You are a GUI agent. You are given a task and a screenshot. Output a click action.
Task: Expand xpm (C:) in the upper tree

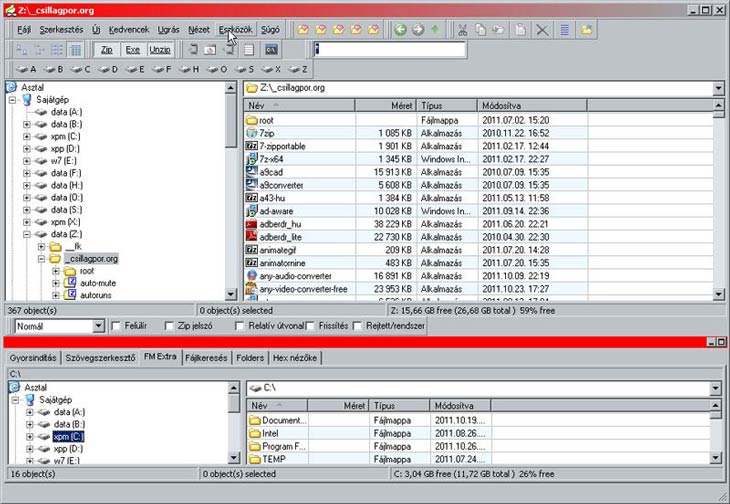tap(27, 136)
